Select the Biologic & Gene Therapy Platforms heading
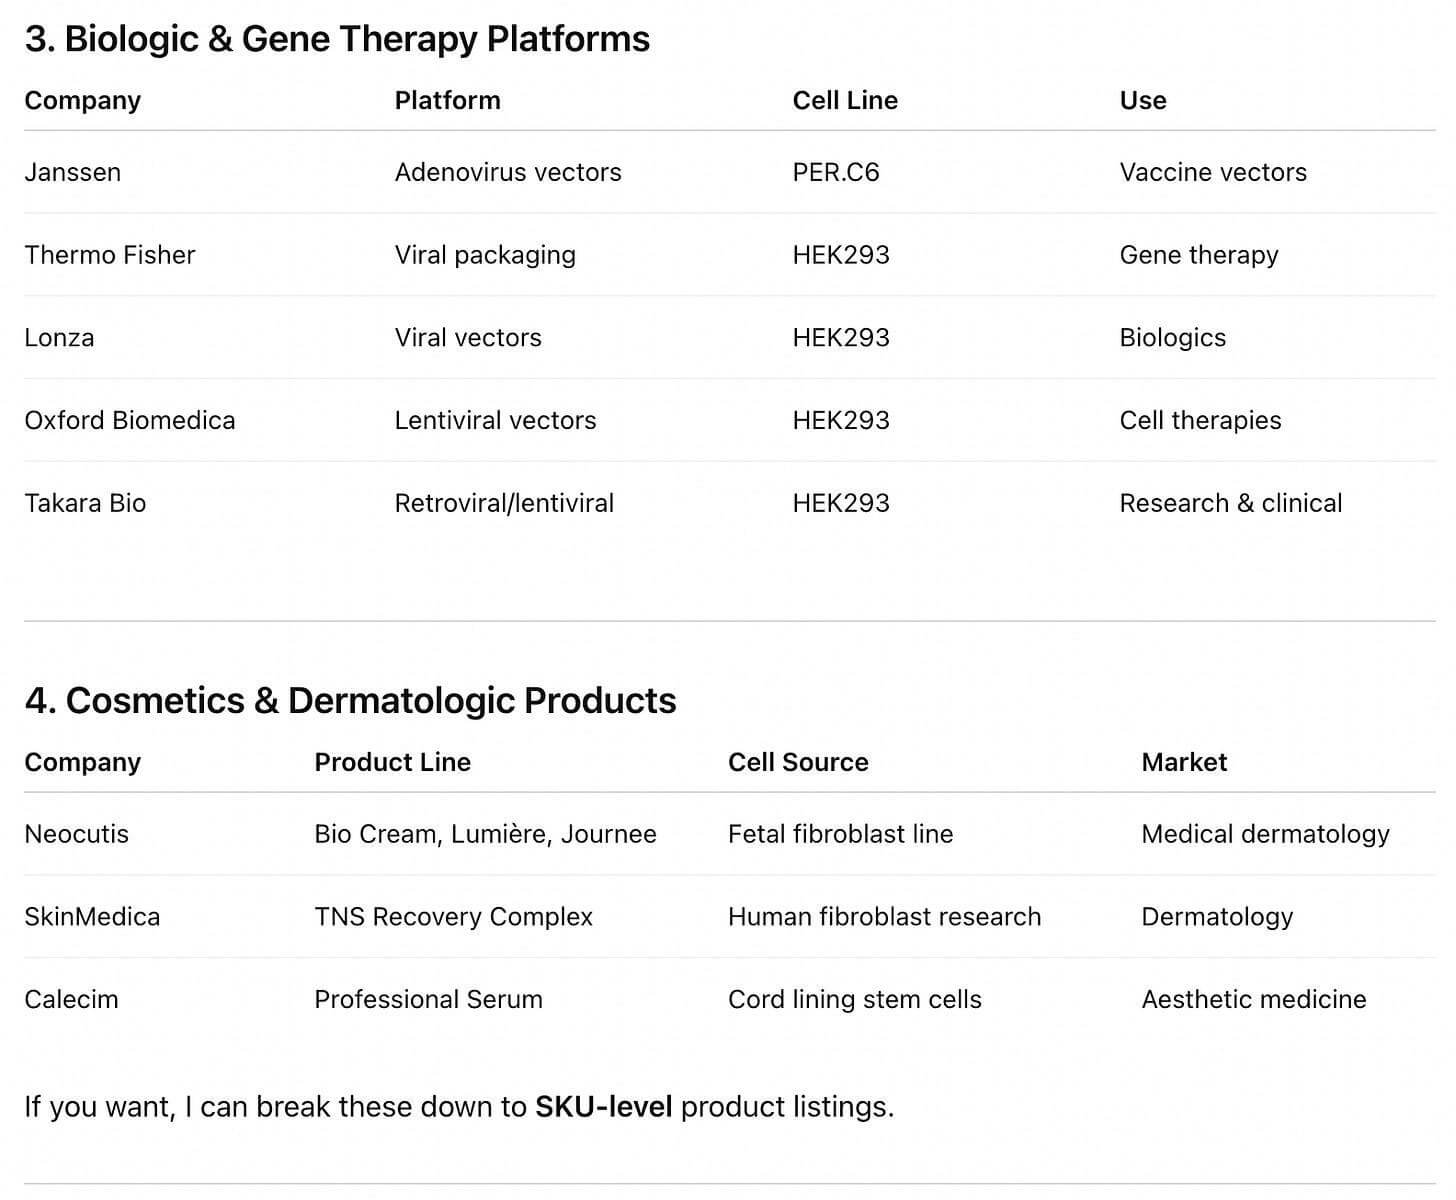 (x=337, y=39)
